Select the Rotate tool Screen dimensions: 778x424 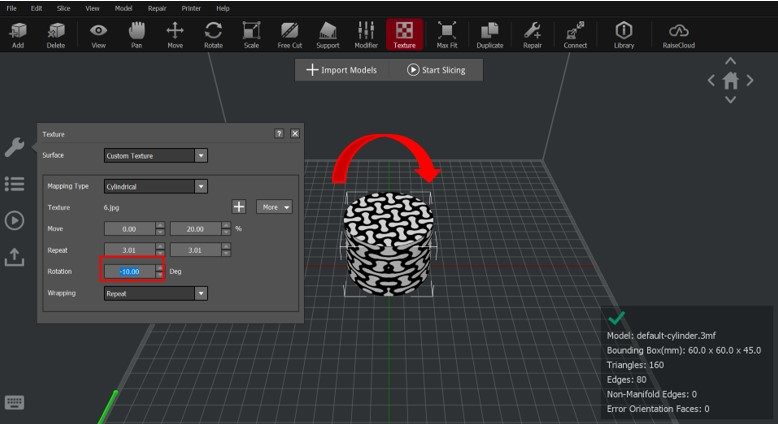tap(213, 35)
